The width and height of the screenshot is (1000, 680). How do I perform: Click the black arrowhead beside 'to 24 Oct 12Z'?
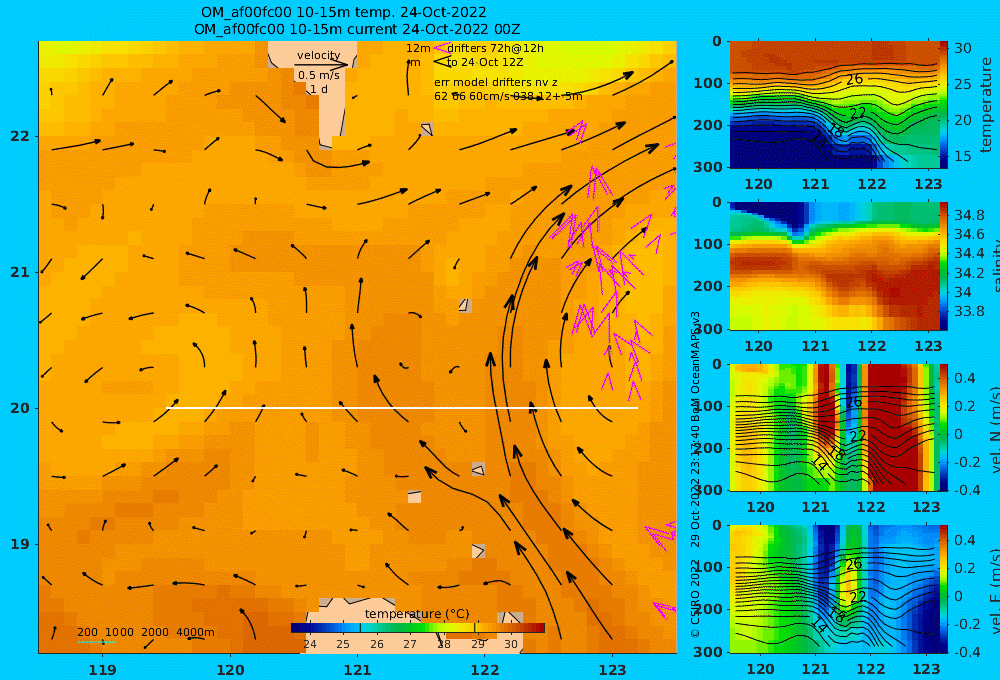(441, 62)
